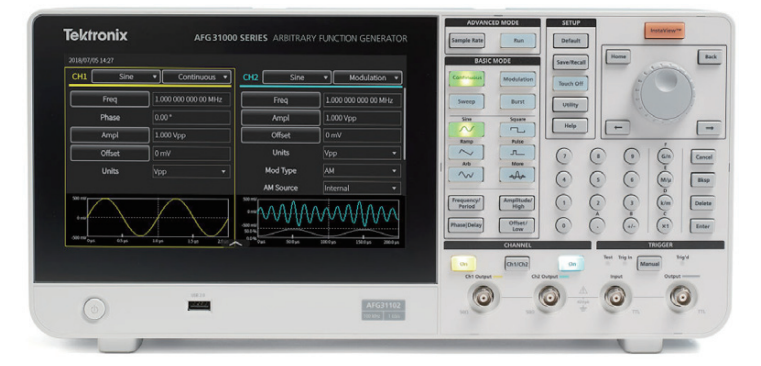Open CH1 Sine waveform dropdown
761x366 pixels.
[x=126, y=77]
